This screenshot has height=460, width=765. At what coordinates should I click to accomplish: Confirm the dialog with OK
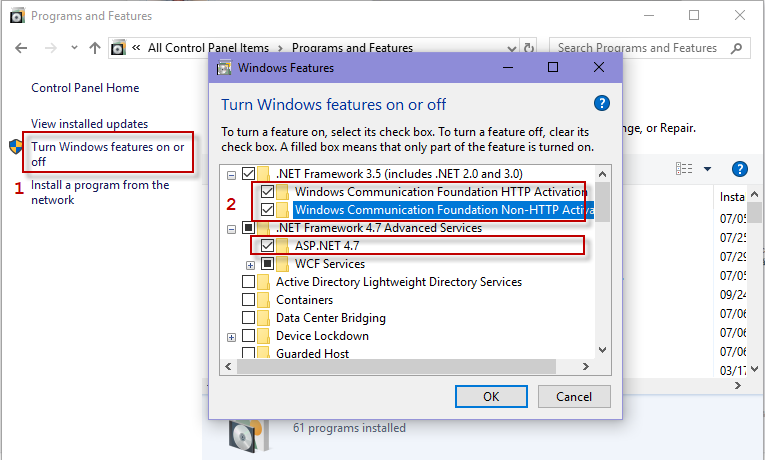[491, 397]
